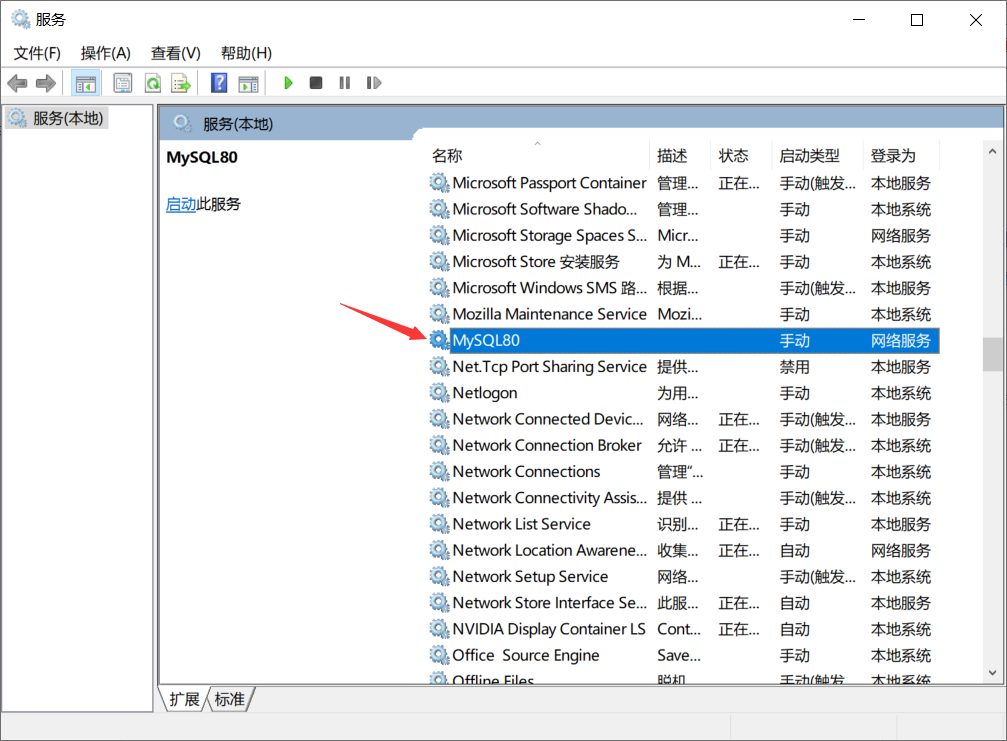This screenshot has height=741, width=1007.
Task: Click 网络服务 logon cell of MySQL80
Action: point(900,341)
